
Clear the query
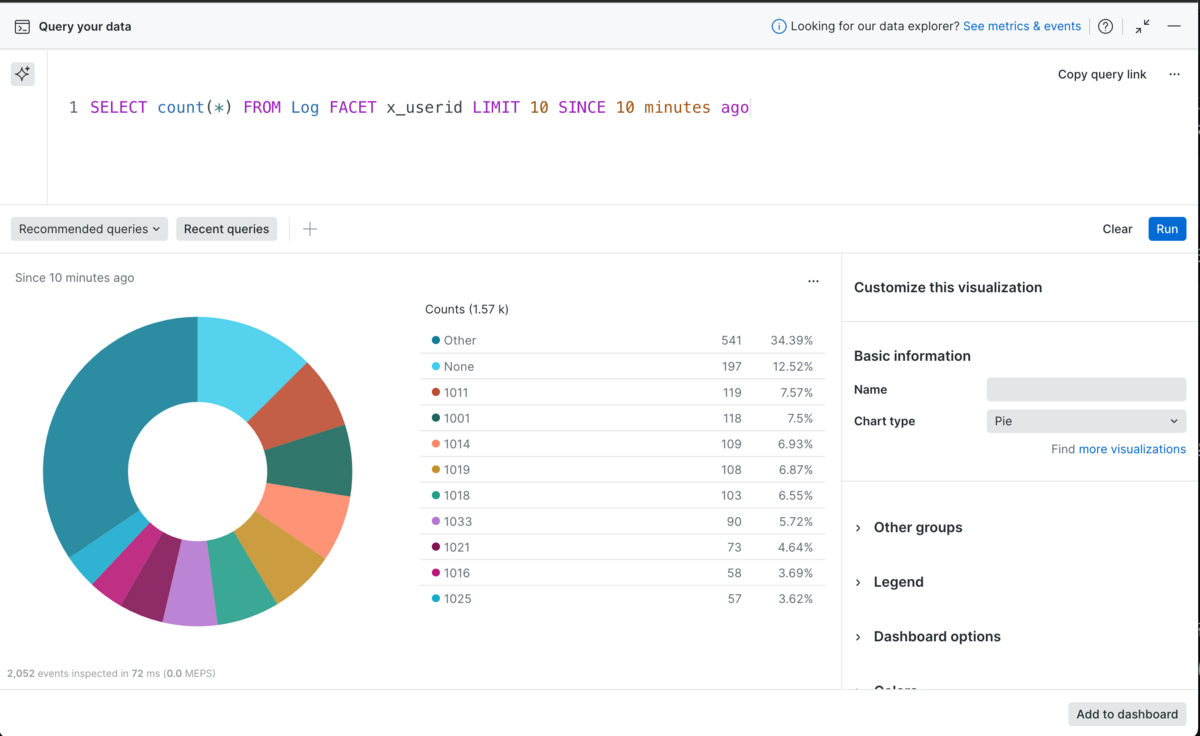(1117, 229)
